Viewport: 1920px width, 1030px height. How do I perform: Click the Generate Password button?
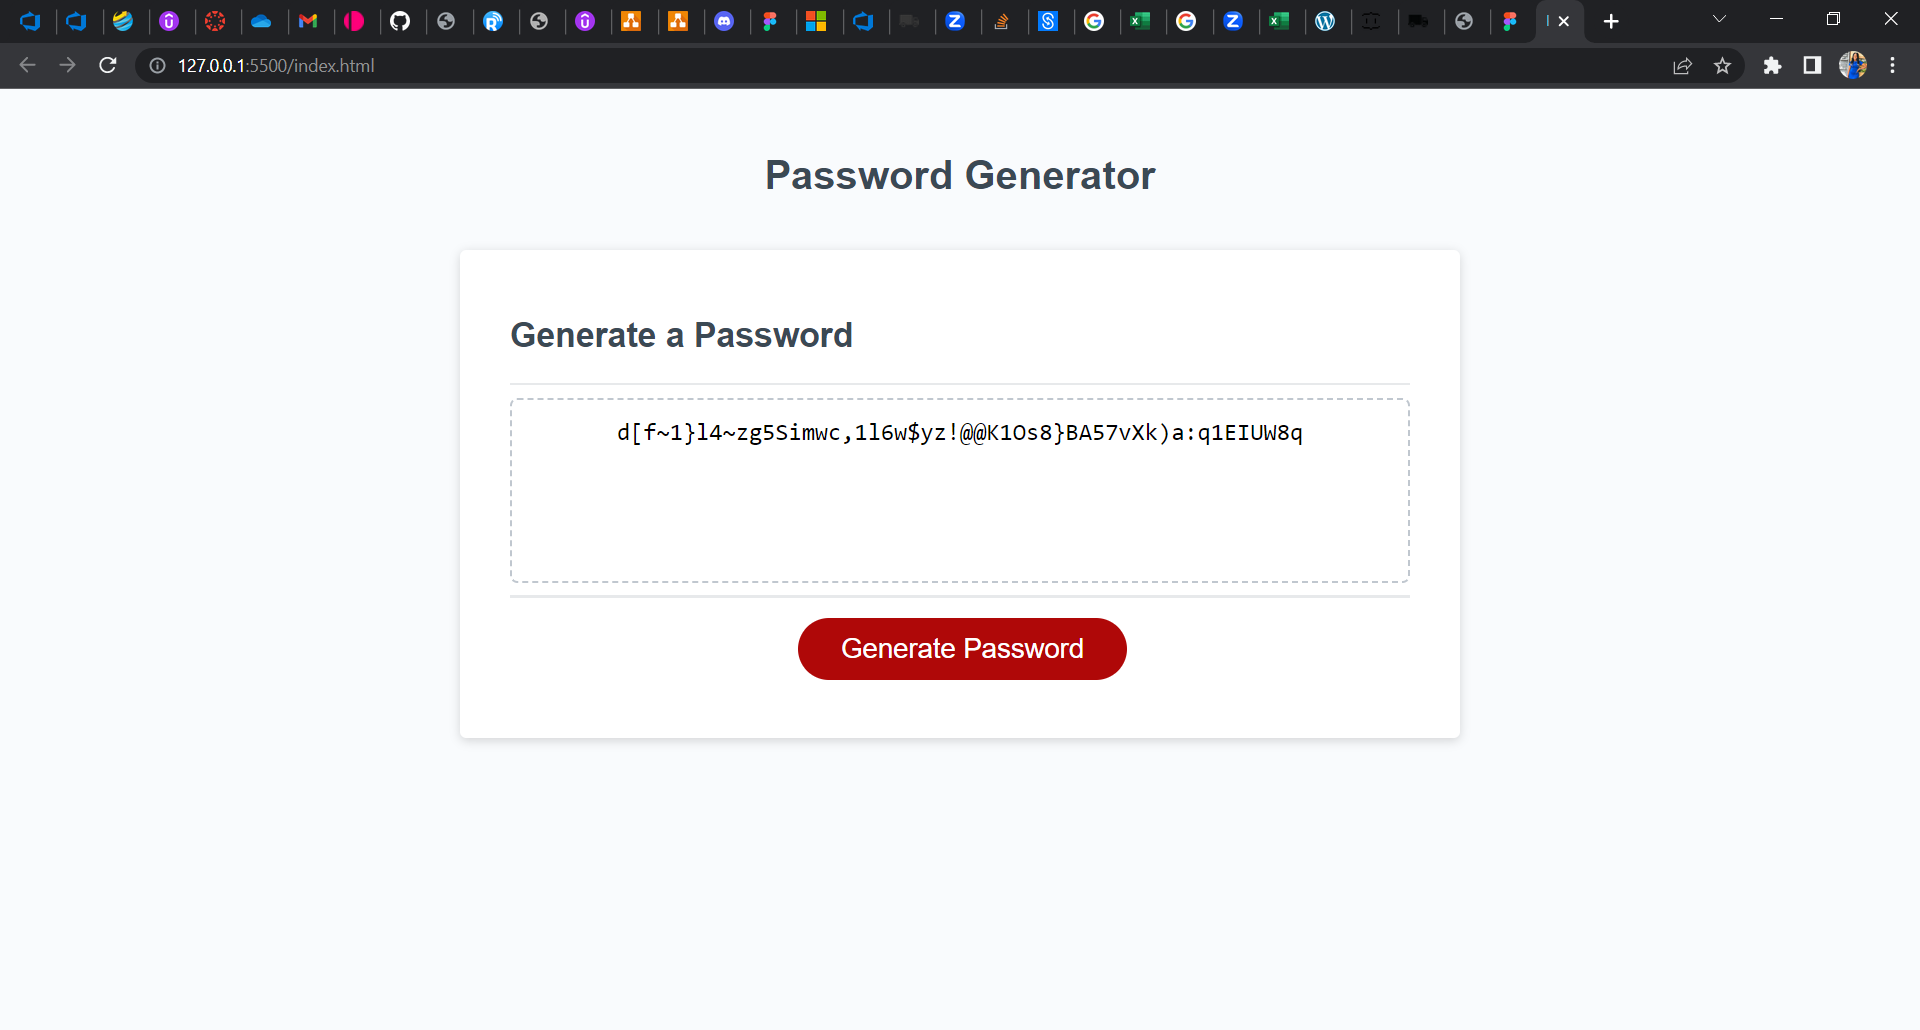point(961,648)
